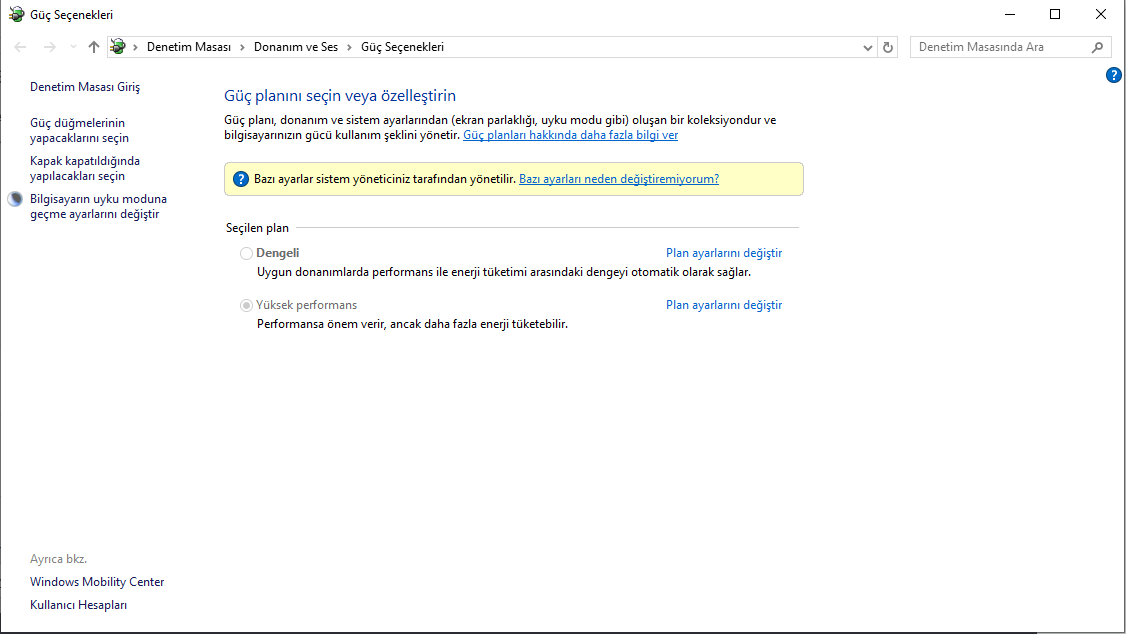Change plan settings for Yüksek performans
This screenshot has height=634, width=1126.
(724, 305)
